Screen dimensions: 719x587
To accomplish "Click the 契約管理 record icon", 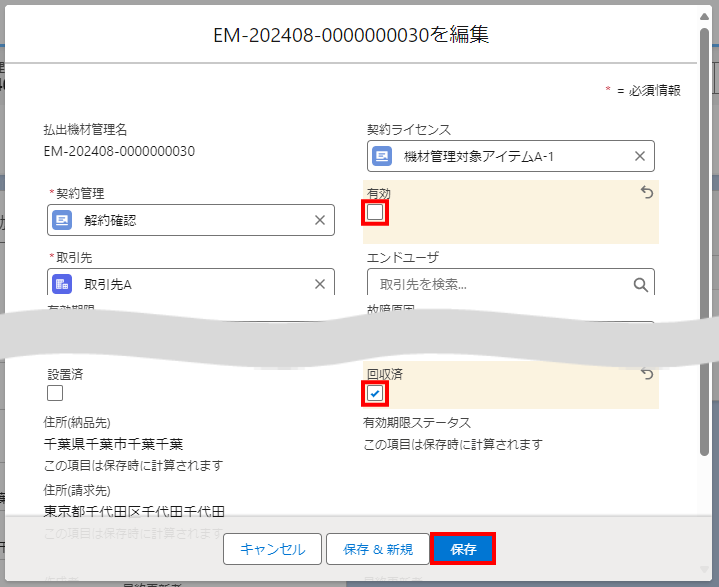I will (x=62, y=220).
